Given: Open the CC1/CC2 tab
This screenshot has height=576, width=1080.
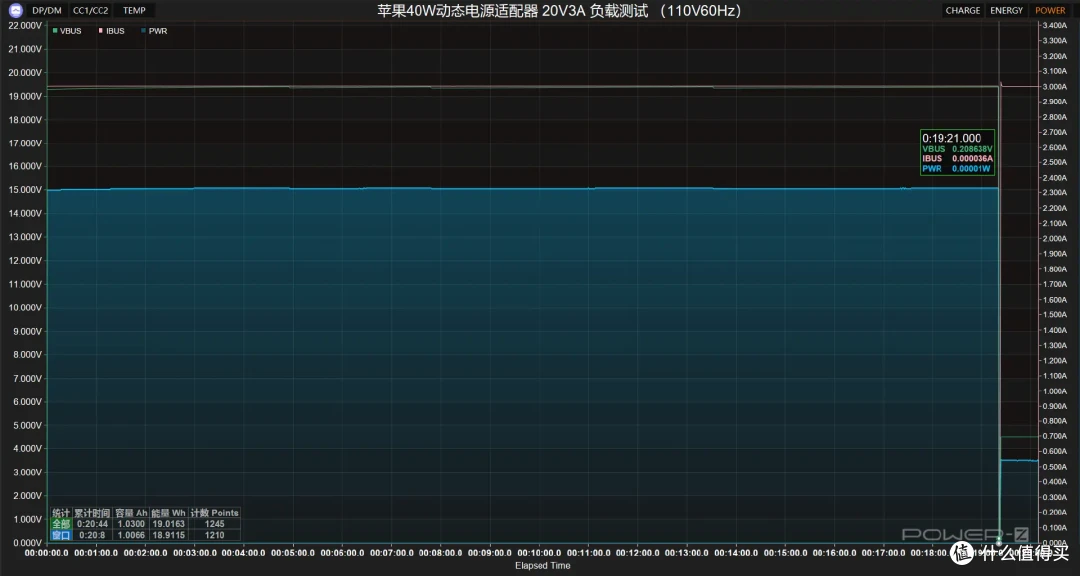Looking at the screenshot, I should tap(91, 10).
